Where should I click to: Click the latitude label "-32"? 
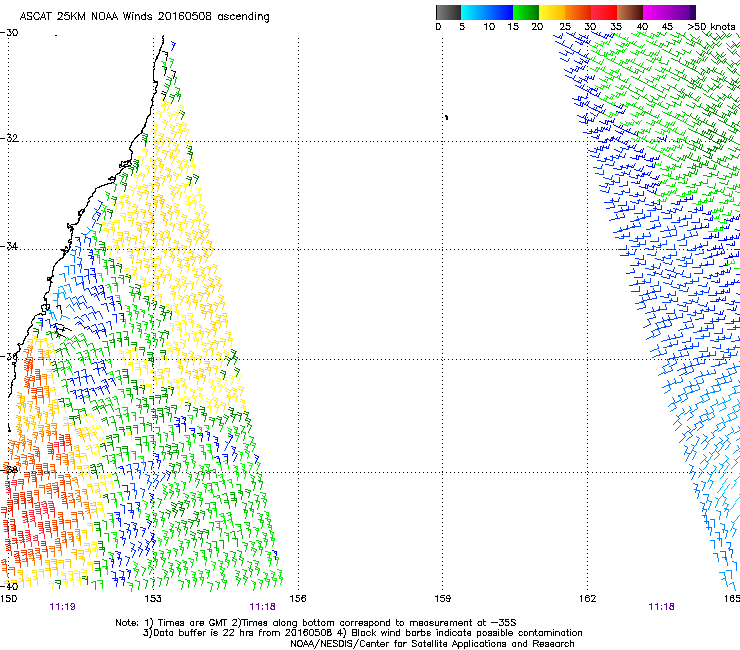click(x=9, y=138)
